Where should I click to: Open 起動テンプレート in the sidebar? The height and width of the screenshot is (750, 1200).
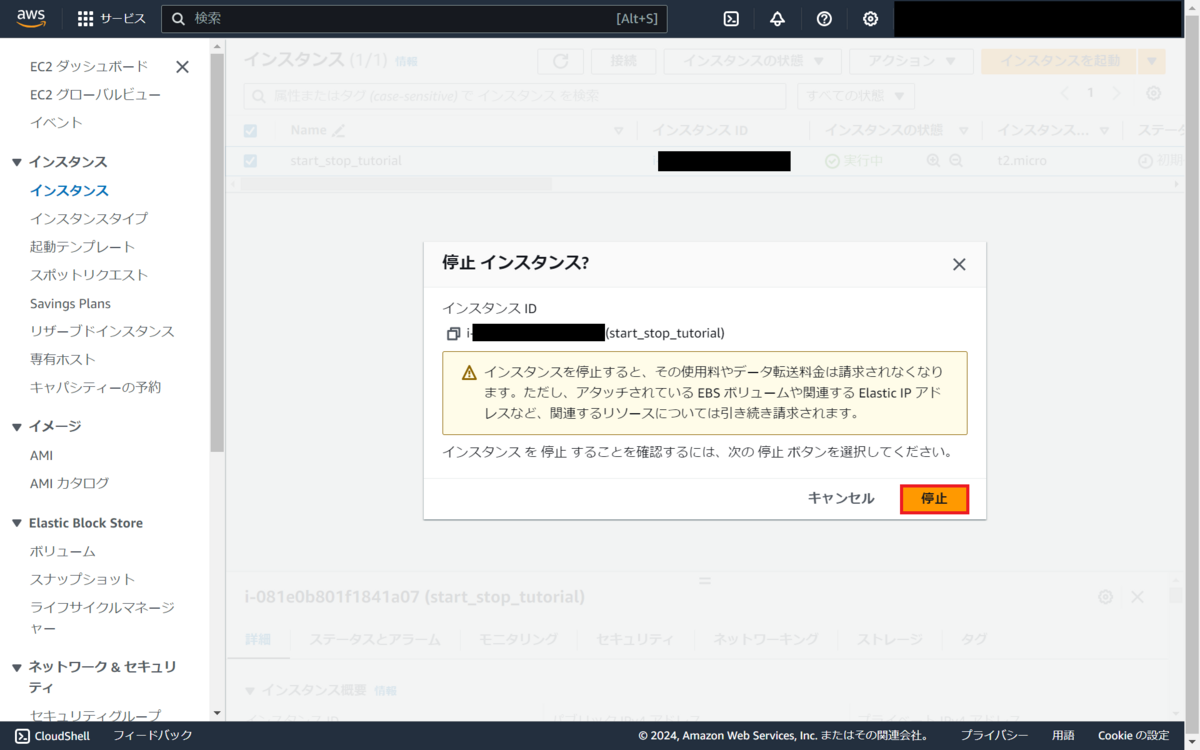tap(82, 246)
